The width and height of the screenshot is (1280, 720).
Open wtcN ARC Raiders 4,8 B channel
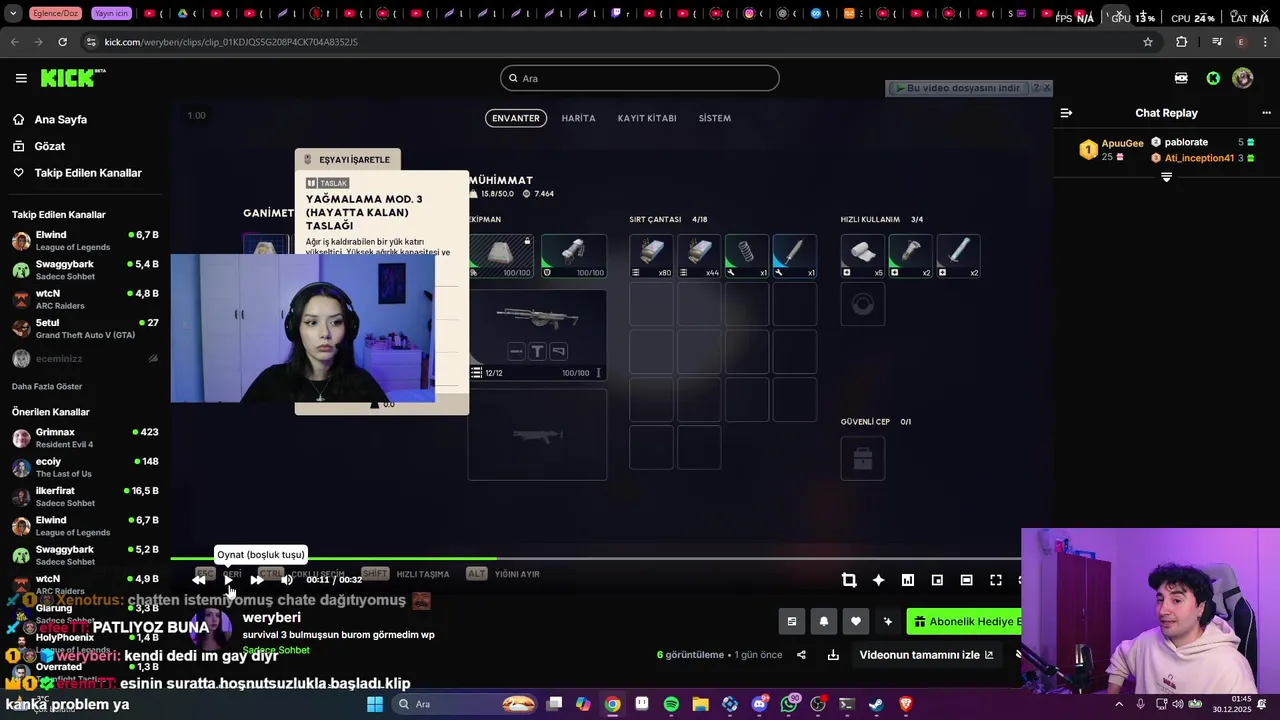click(x=85, y=299)
